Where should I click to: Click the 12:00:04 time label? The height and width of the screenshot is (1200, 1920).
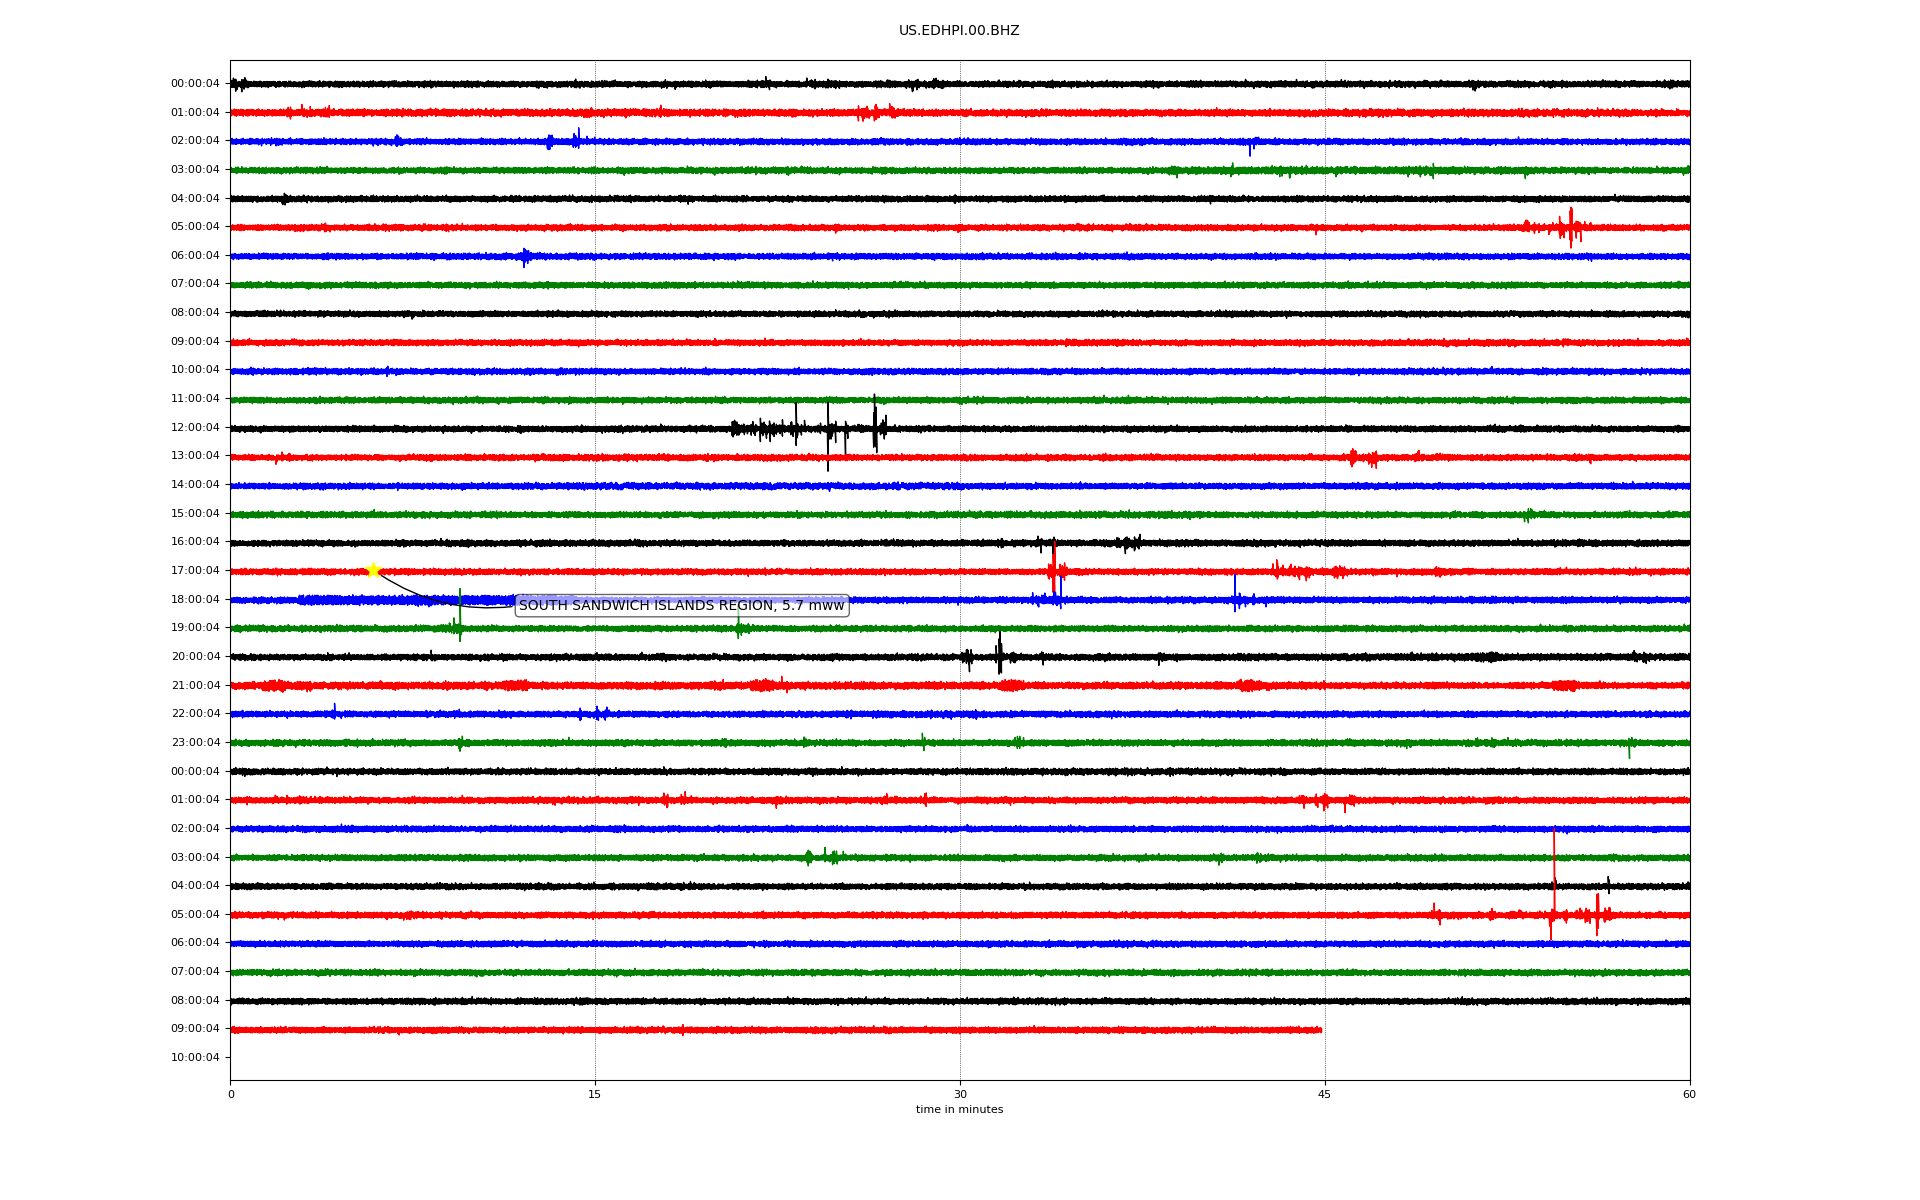195,428
